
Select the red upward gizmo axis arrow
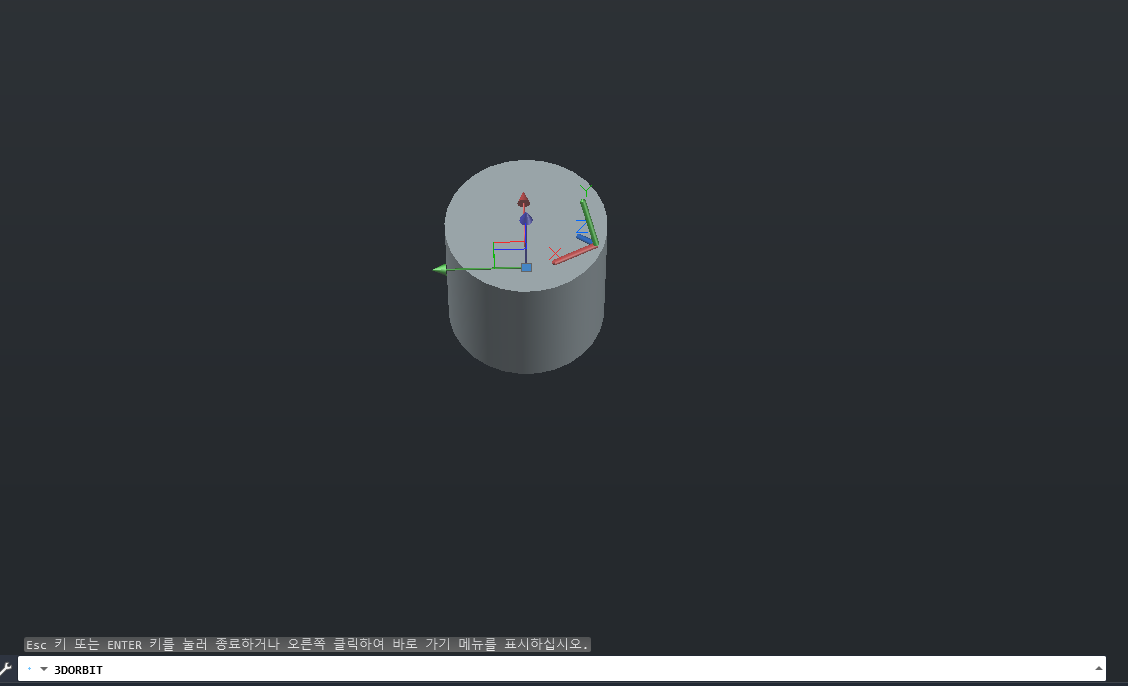pyautogui.click(x=524, y=199)
